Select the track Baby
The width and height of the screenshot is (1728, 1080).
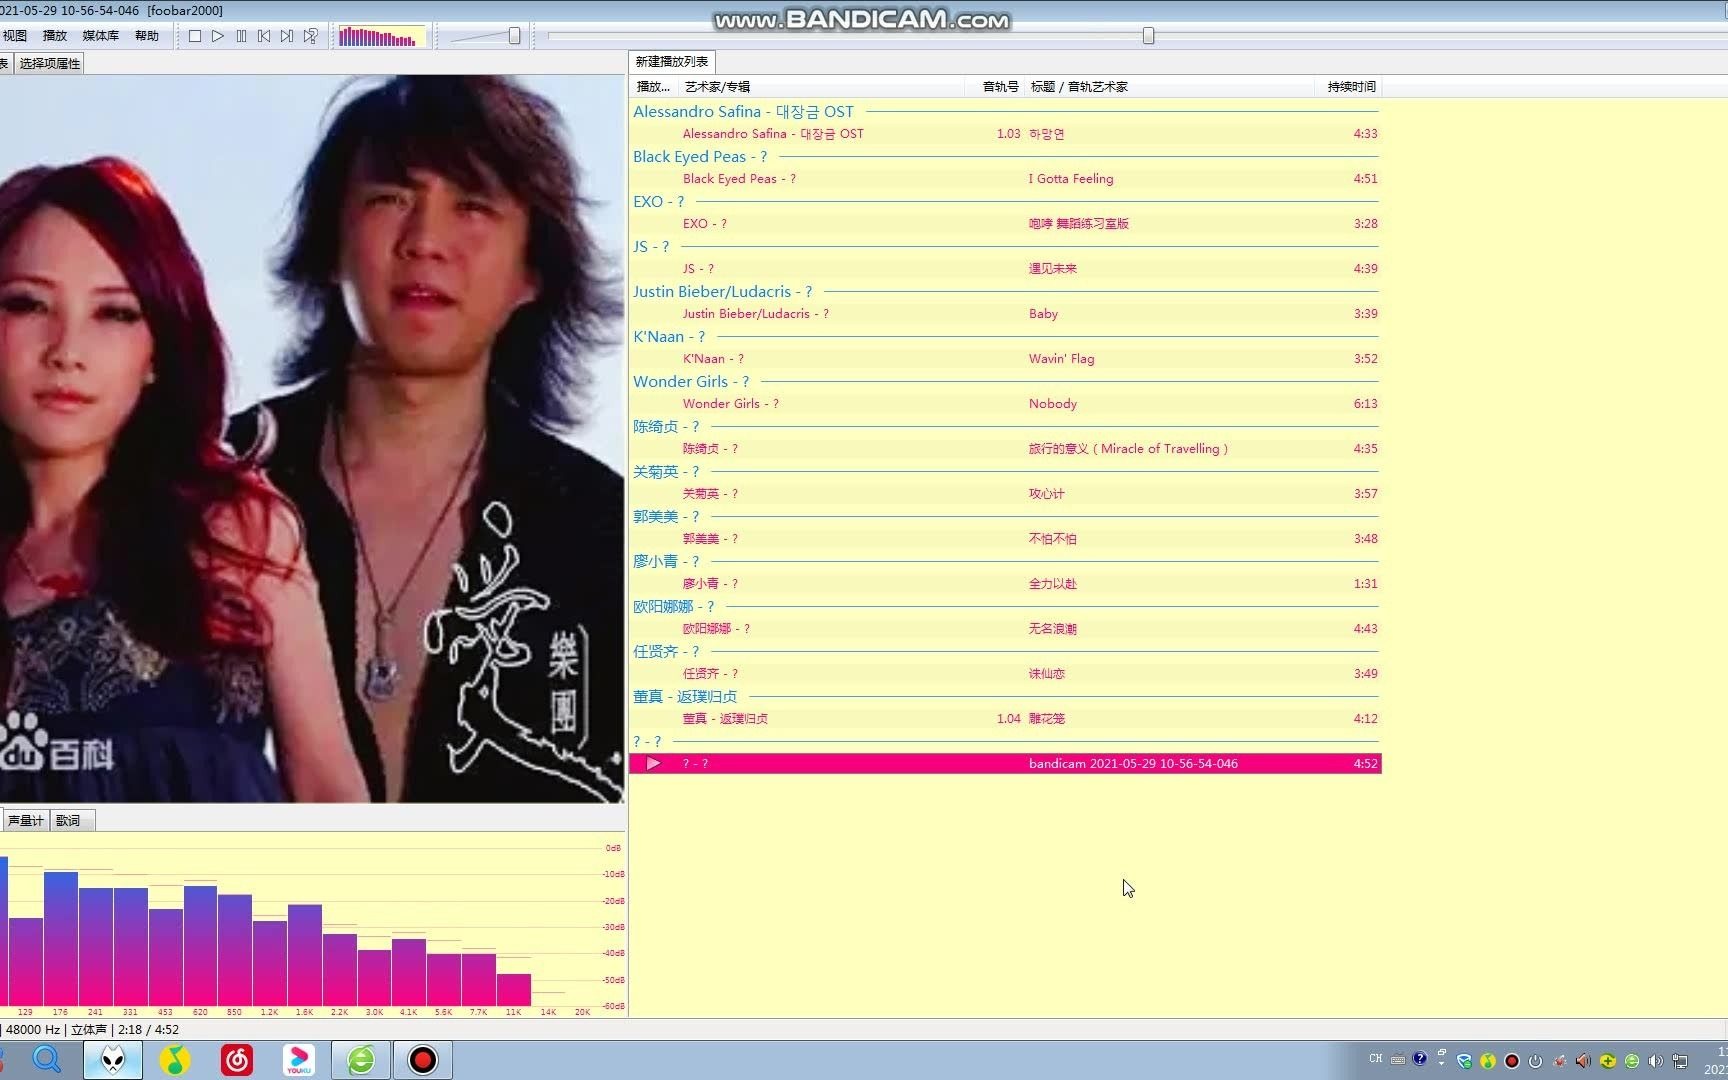[1005, 314]
